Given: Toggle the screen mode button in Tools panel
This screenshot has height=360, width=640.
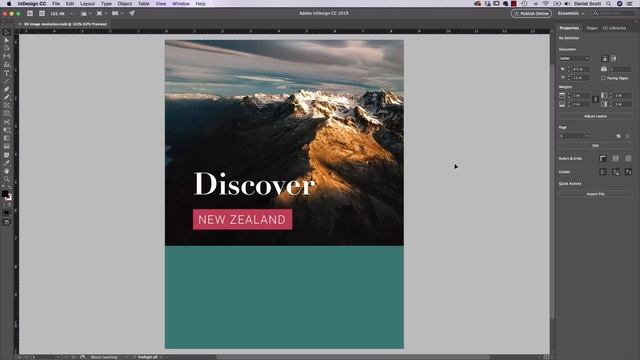Looking at the screenshot, I should pos(7,222).
